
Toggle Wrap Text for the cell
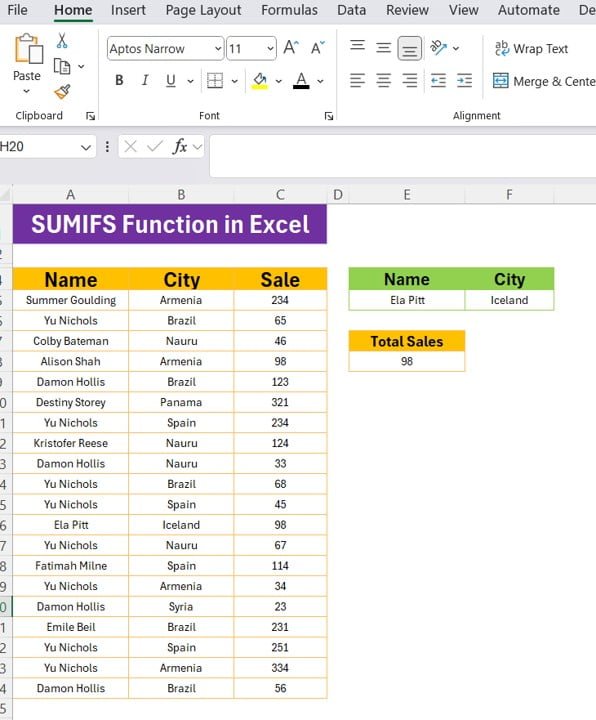[x=532, y=49]
